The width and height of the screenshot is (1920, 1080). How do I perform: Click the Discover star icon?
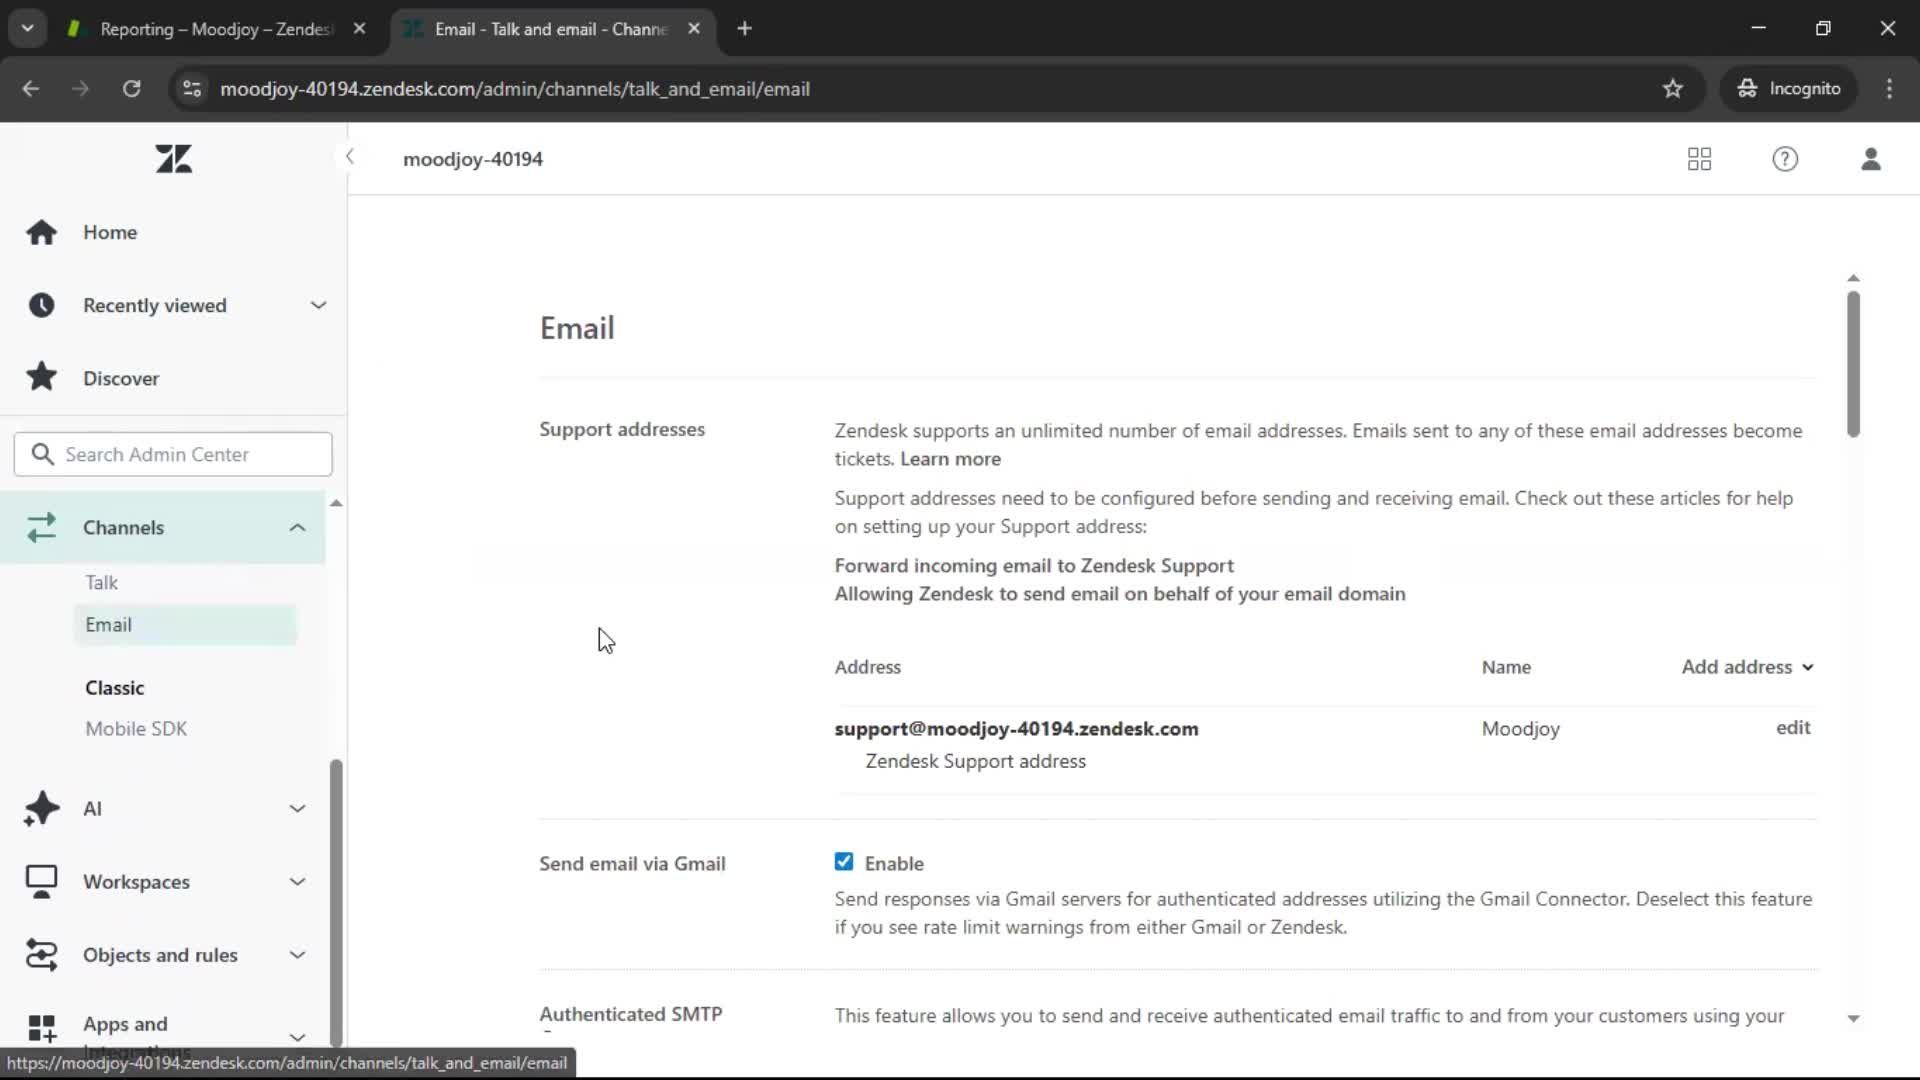[x=41, y=377]
